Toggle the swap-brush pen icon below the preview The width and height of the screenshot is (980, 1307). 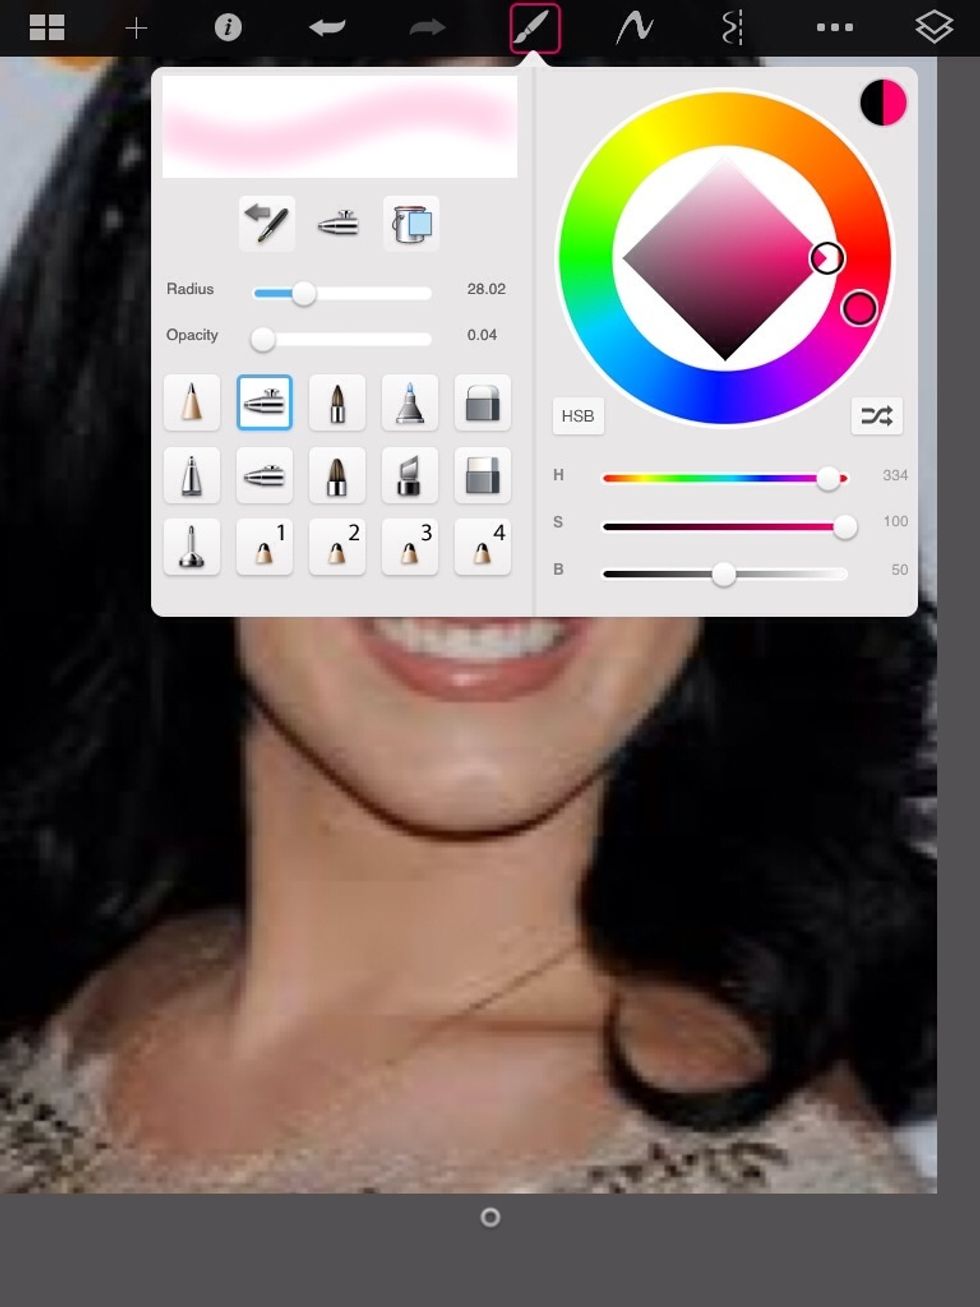click(x=267, y=224)
